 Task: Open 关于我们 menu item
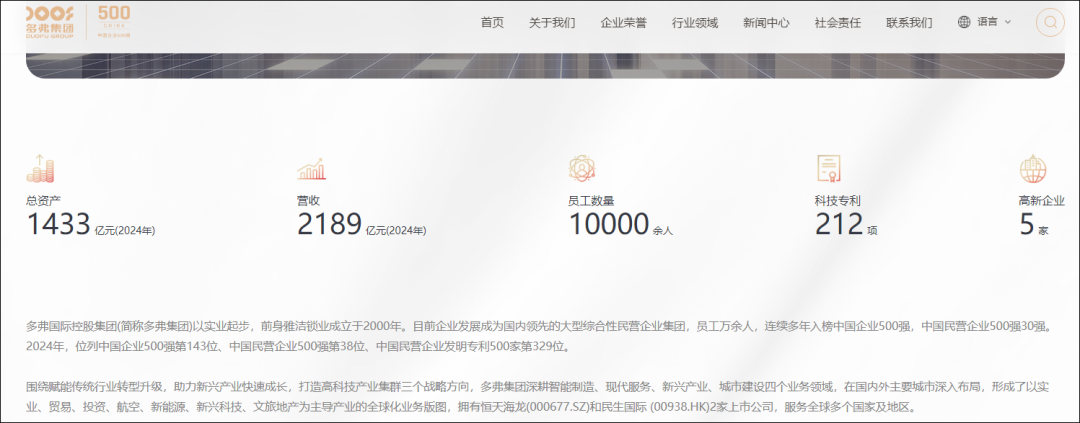[552, 23]
